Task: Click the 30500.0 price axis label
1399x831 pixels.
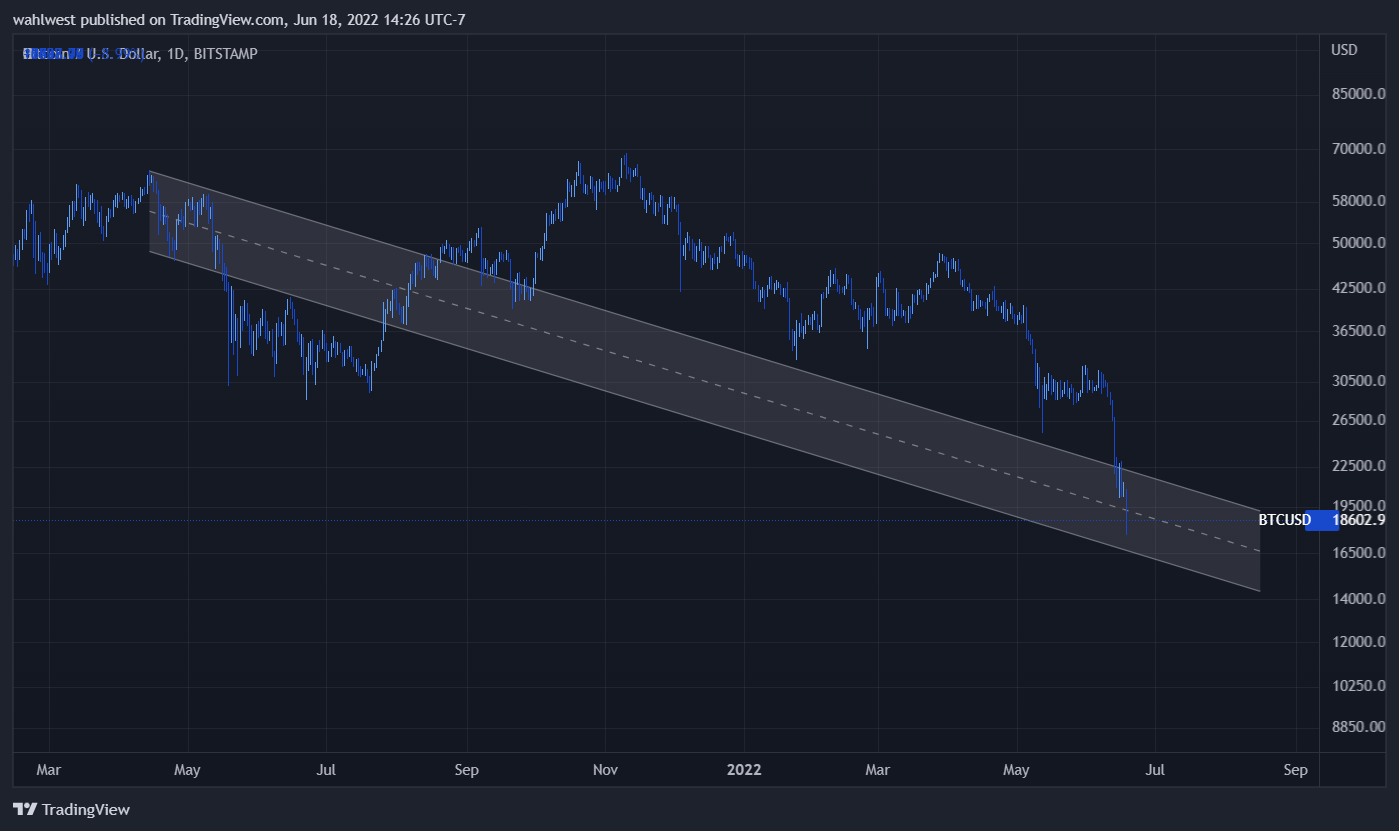Action: click(1360, 381)
